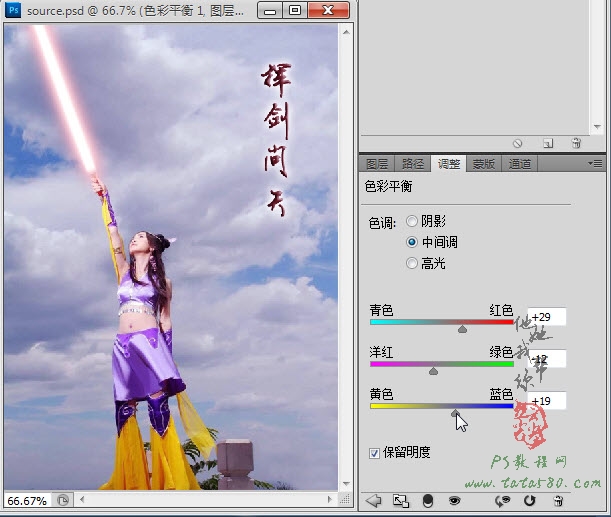The height and width of the screenshot is (517, 611).
Task: Toggle the 保留明度 preserve luminosity checkbox
Action: (x=374, y=453)
